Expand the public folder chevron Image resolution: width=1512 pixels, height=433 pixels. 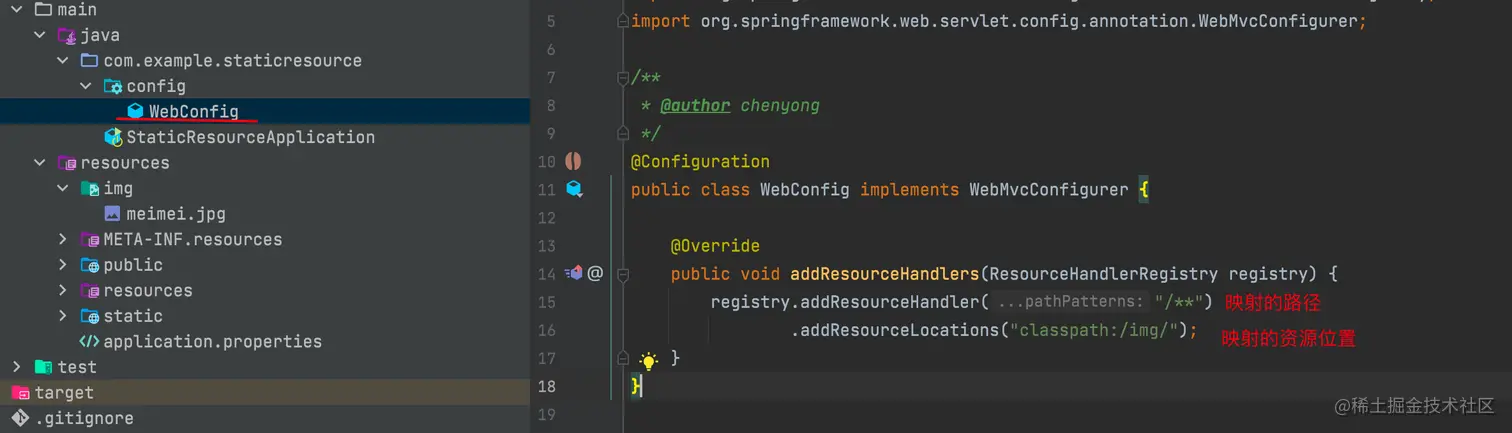[62, 265]
